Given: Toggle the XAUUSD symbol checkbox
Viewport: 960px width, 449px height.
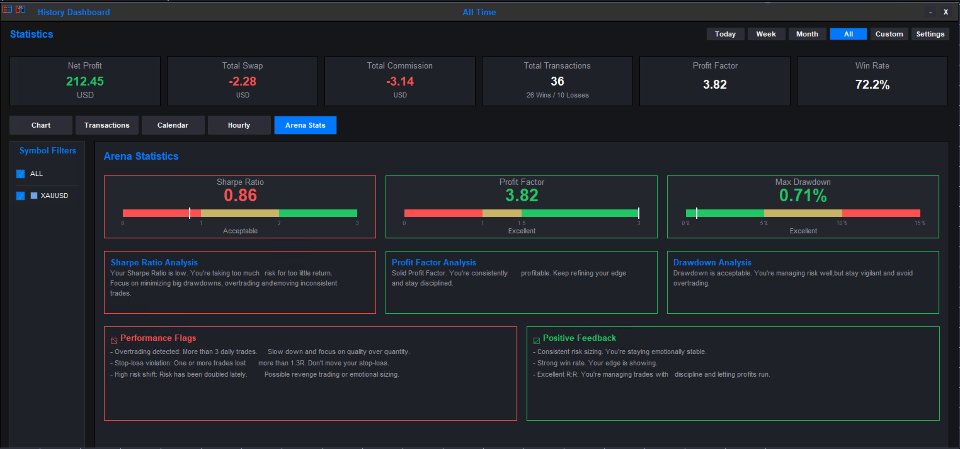Looking at the screenshot, I should (x=20, y=195).
